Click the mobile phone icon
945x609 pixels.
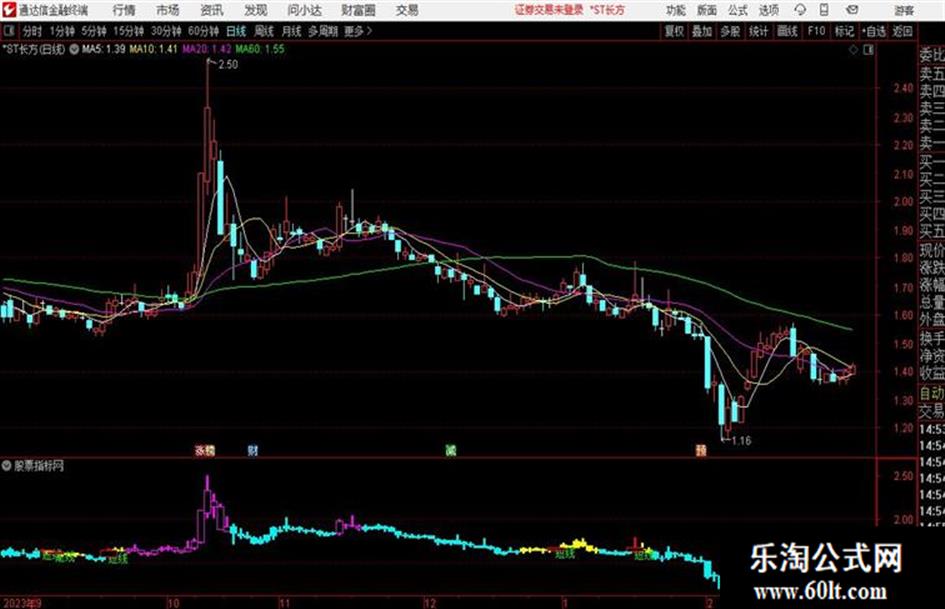tap(824, 10)
